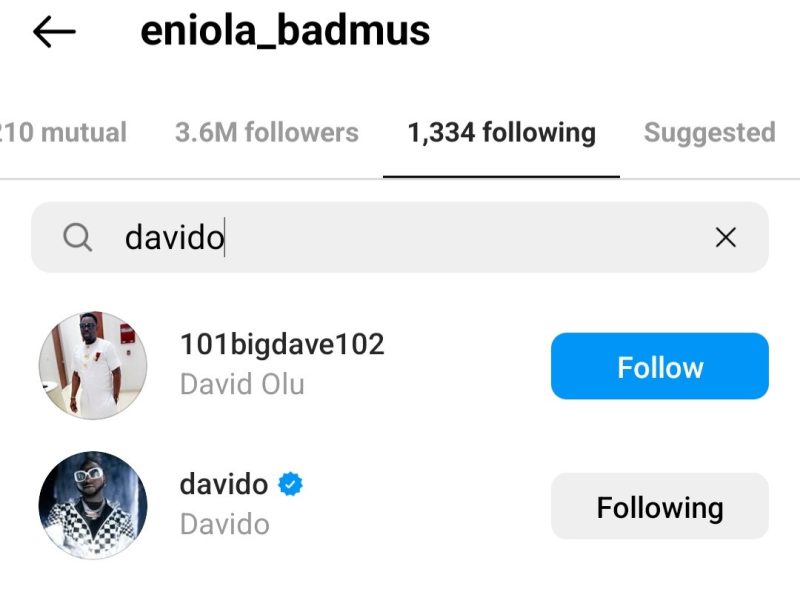The height and width of the screenshot is (612, 800).
Task: Tap the back arrow icon
Action: point(54,32)
